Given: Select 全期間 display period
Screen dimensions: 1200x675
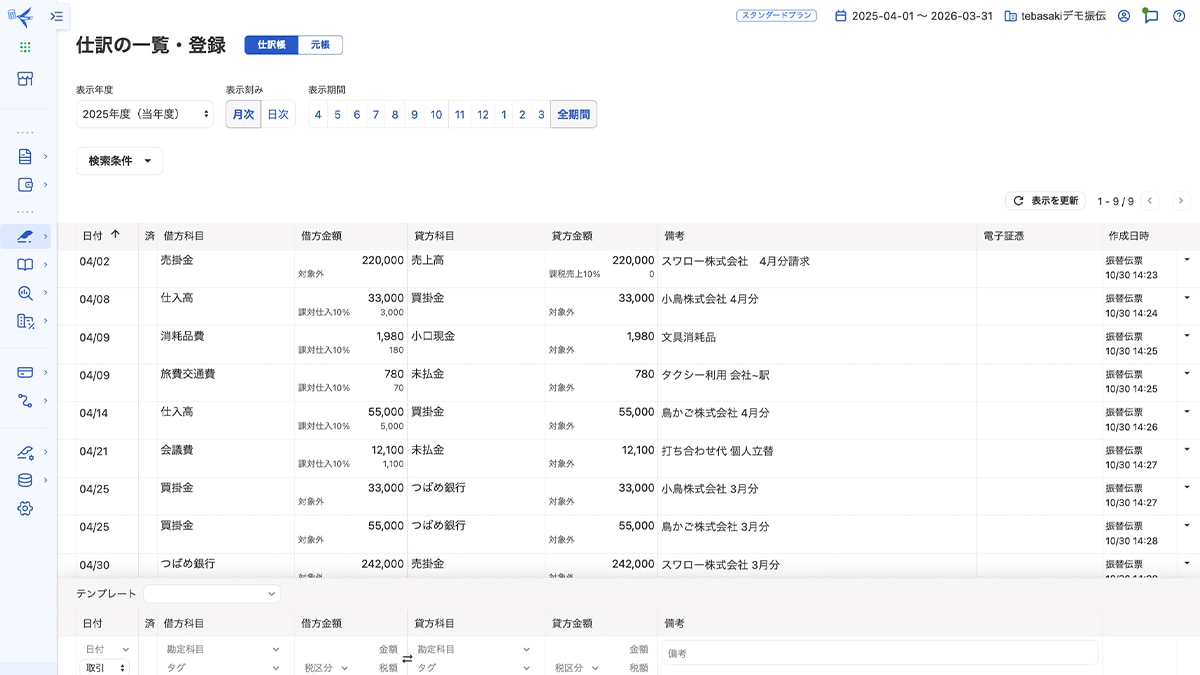Looking at the screenshot, I should 573,115.
